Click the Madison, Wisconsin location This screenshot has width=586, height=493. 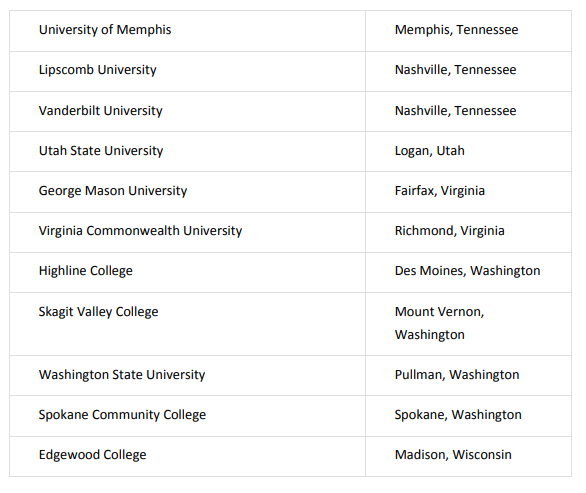click(453, 455)
